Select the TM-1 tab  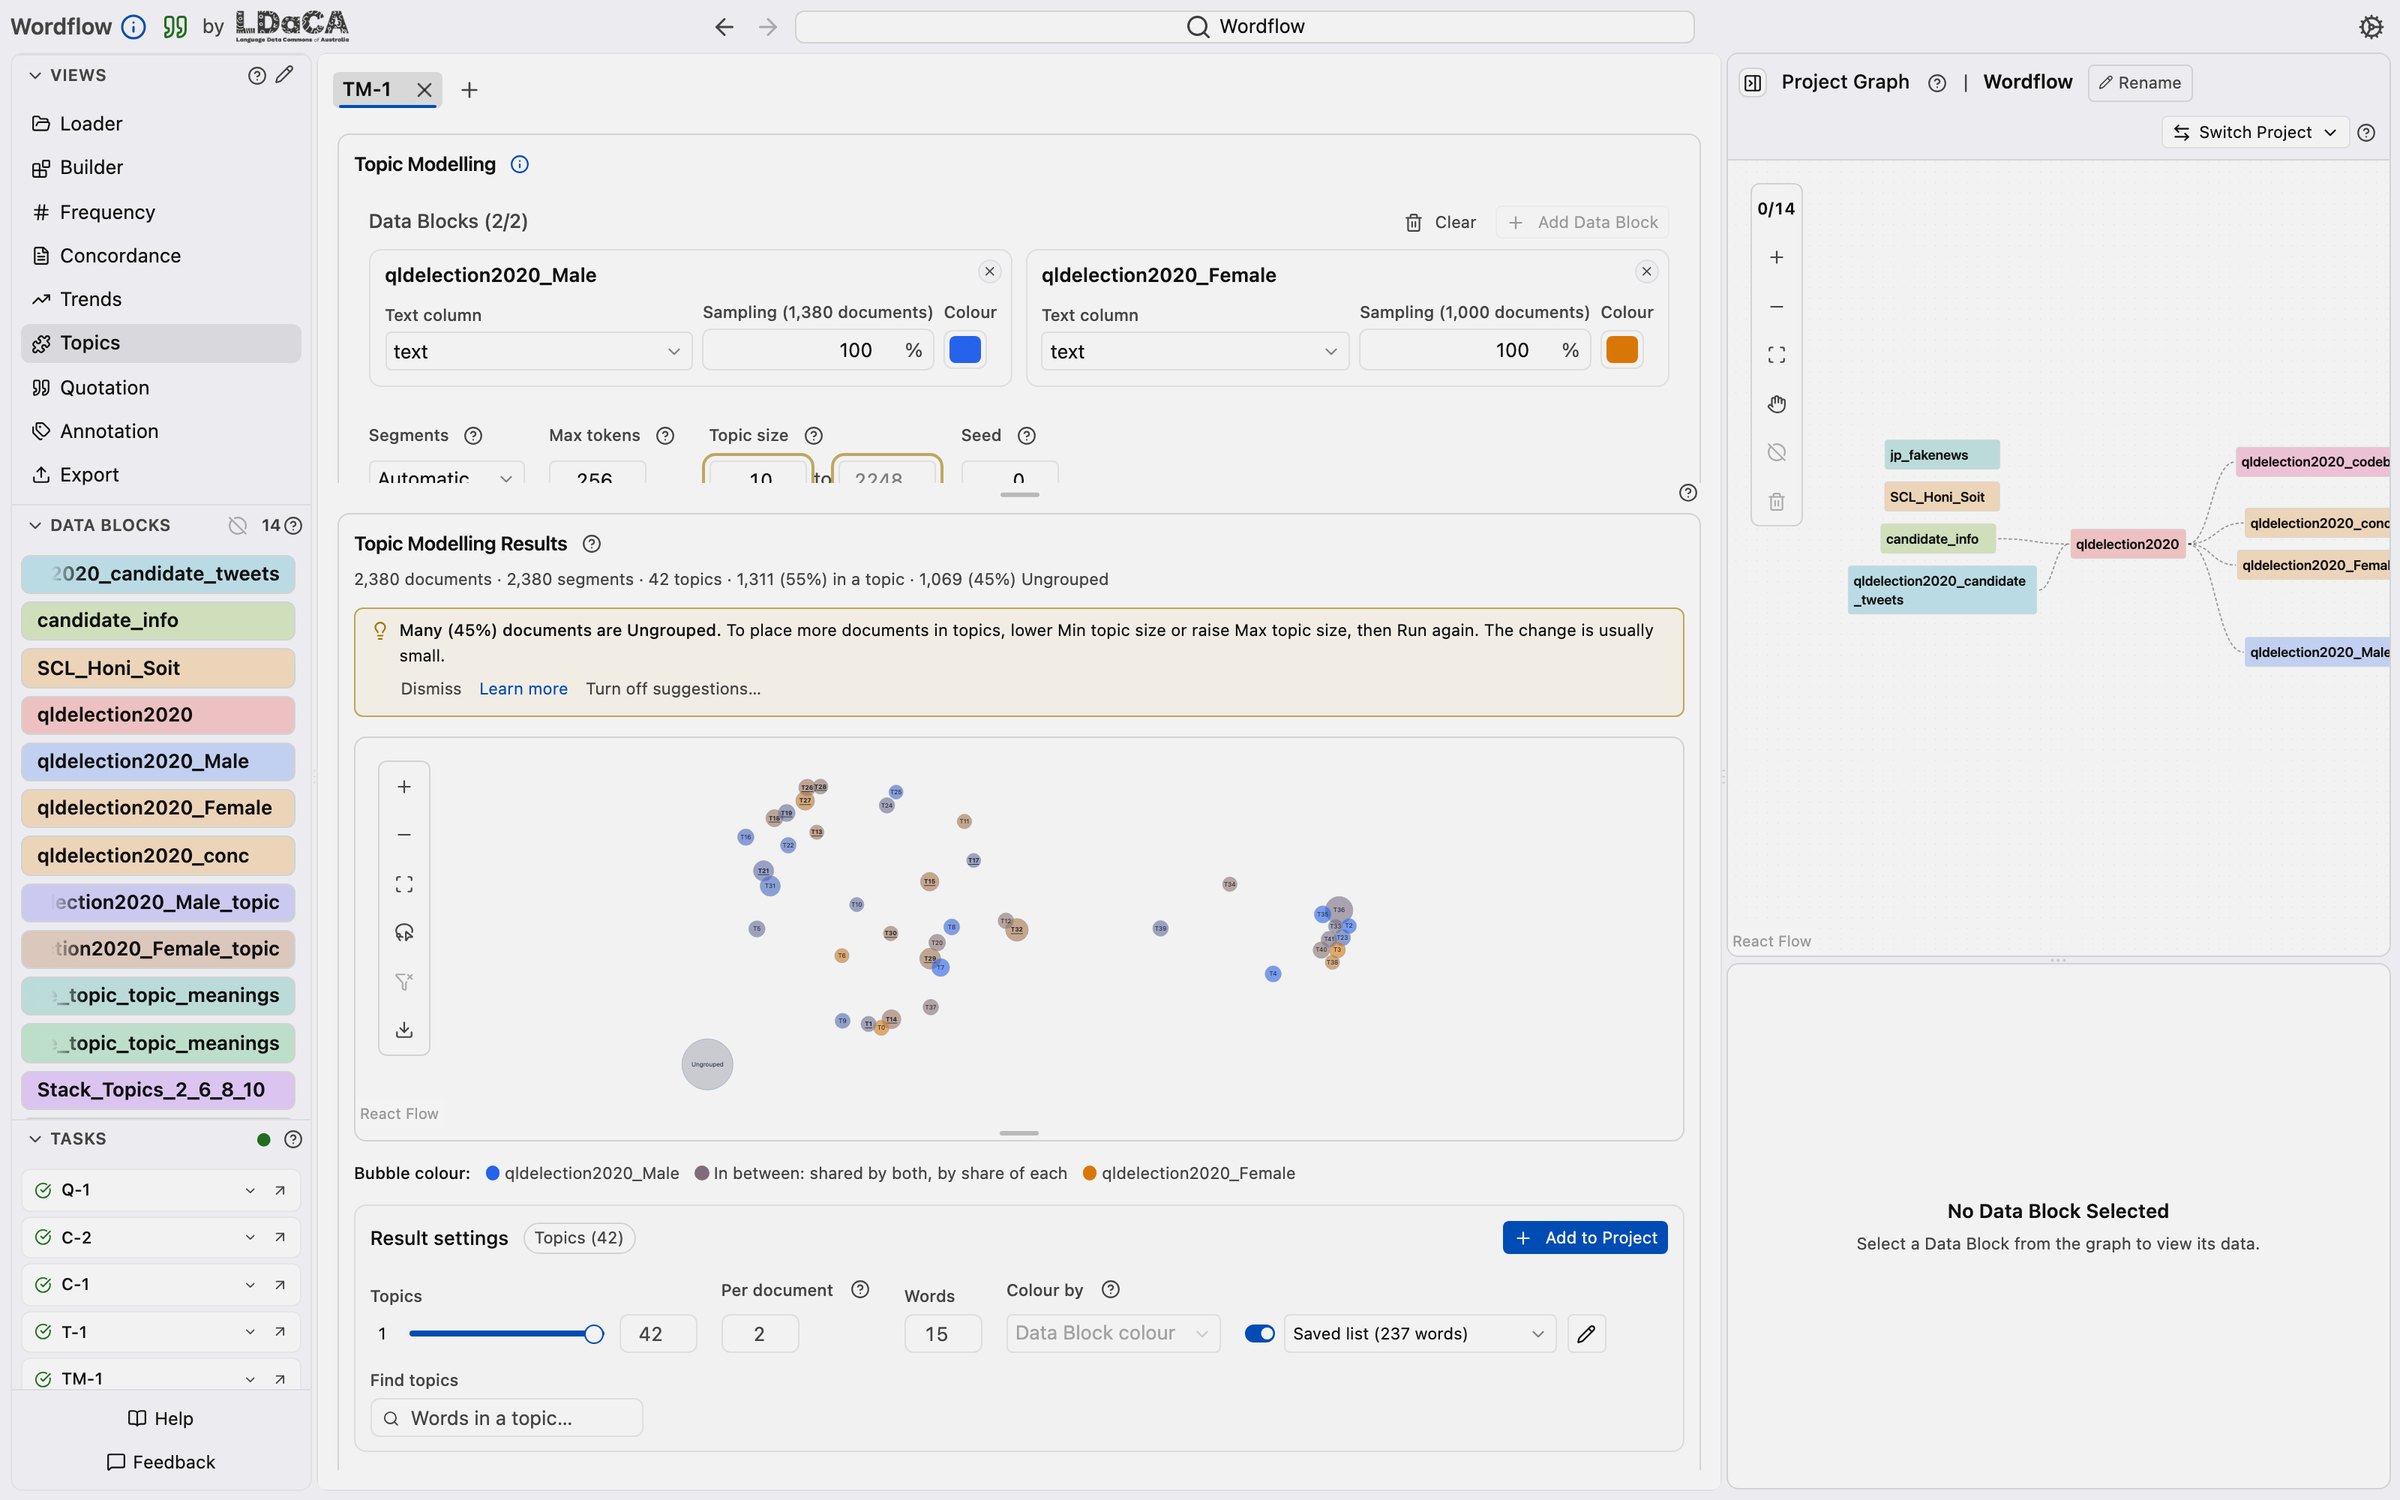(367, 90)
